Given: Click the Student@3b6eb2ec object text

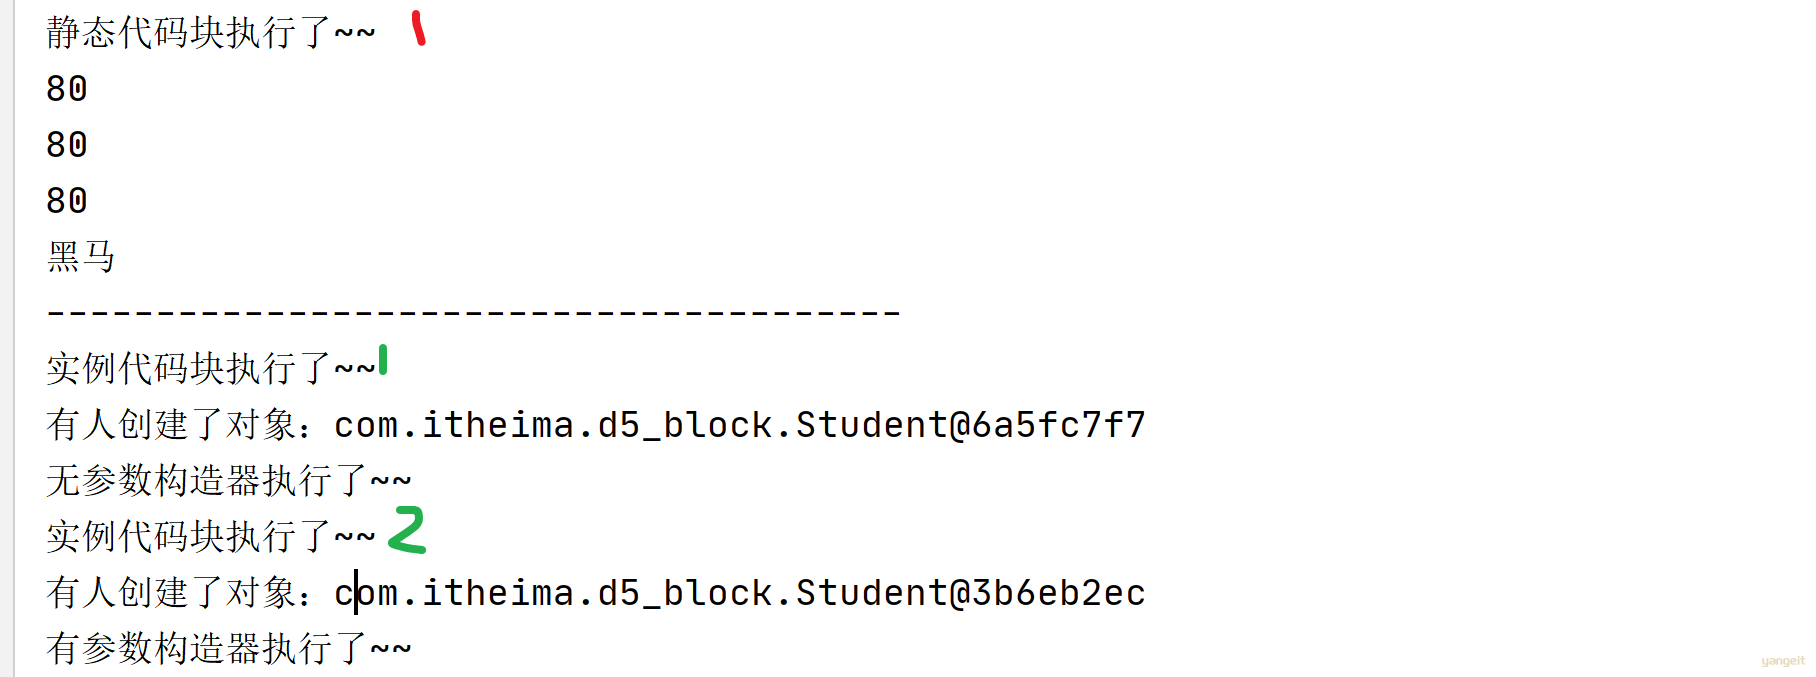Looking at the screenshot, I should pos(970,593).
